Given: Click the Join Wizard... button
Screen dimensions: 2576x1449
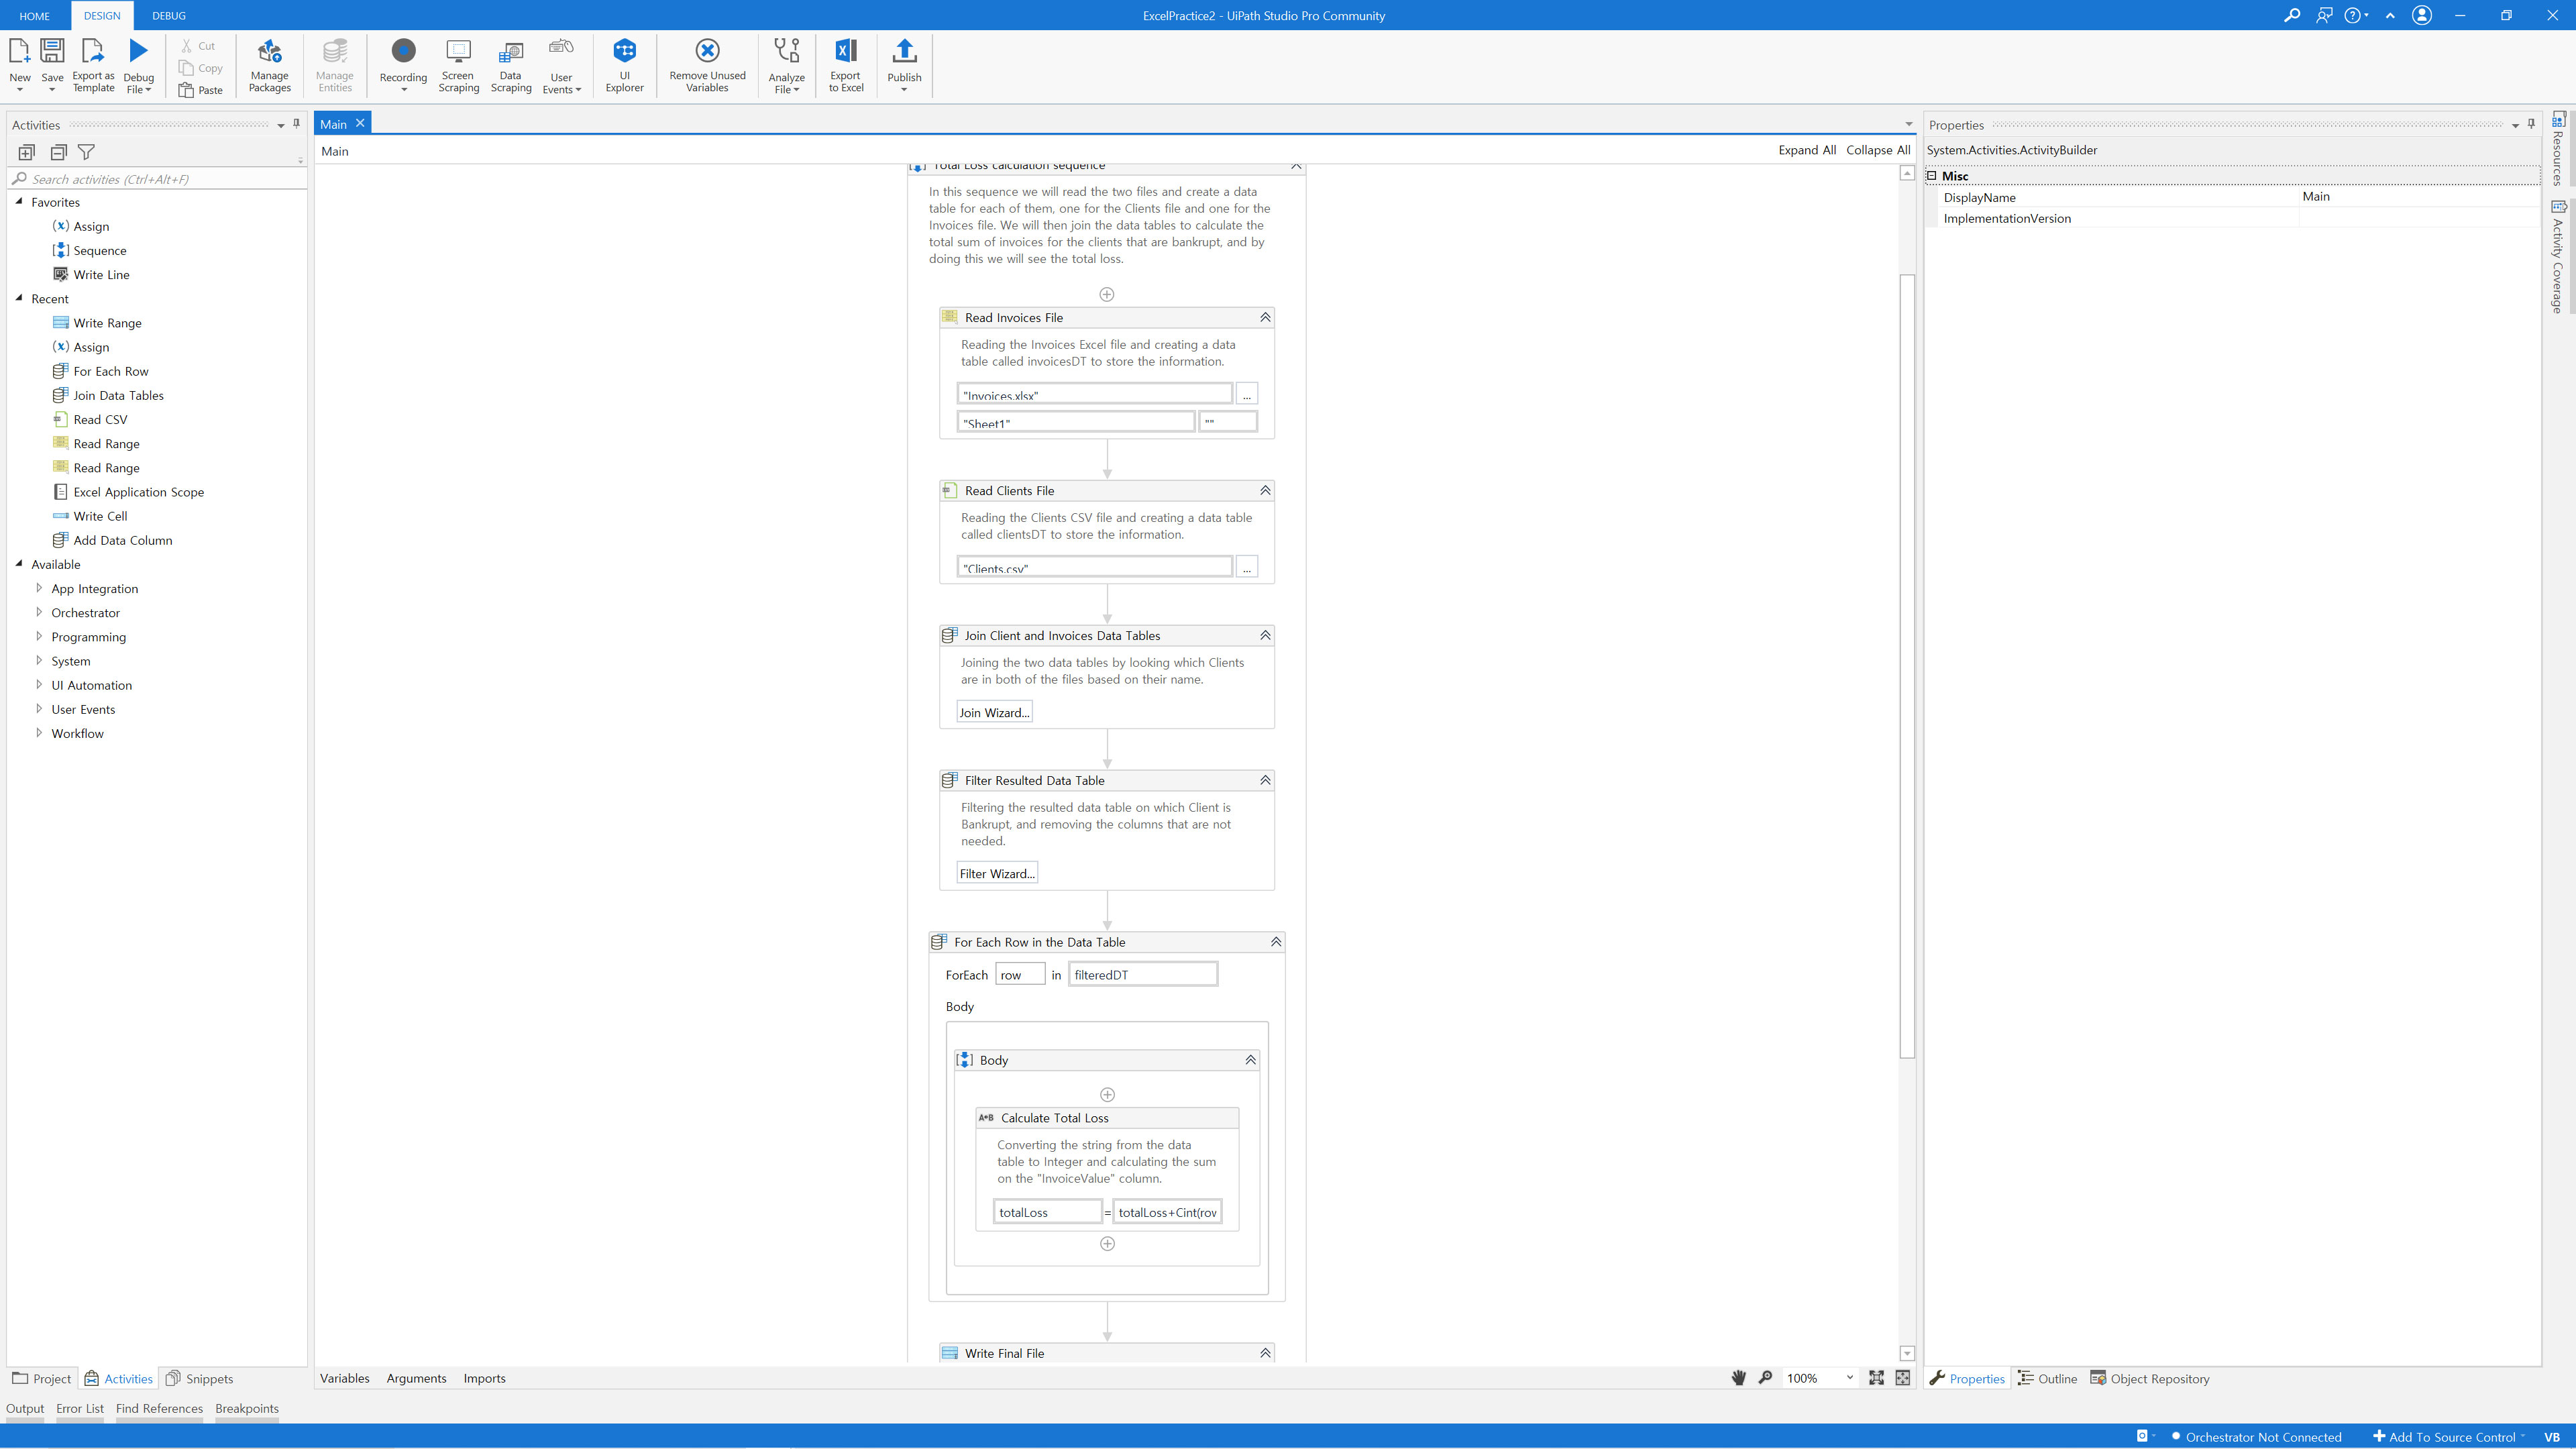Looking at the screenshot, I should pos(993,712).
